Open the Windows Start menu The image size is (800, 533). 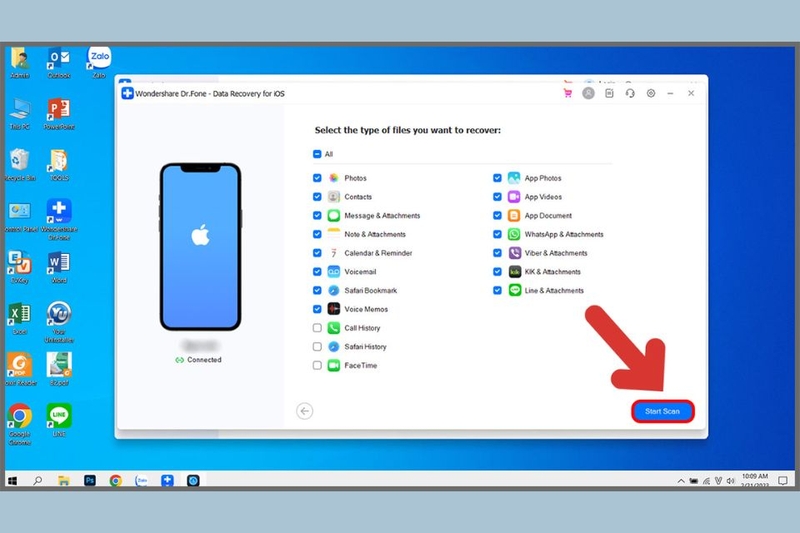13,480
